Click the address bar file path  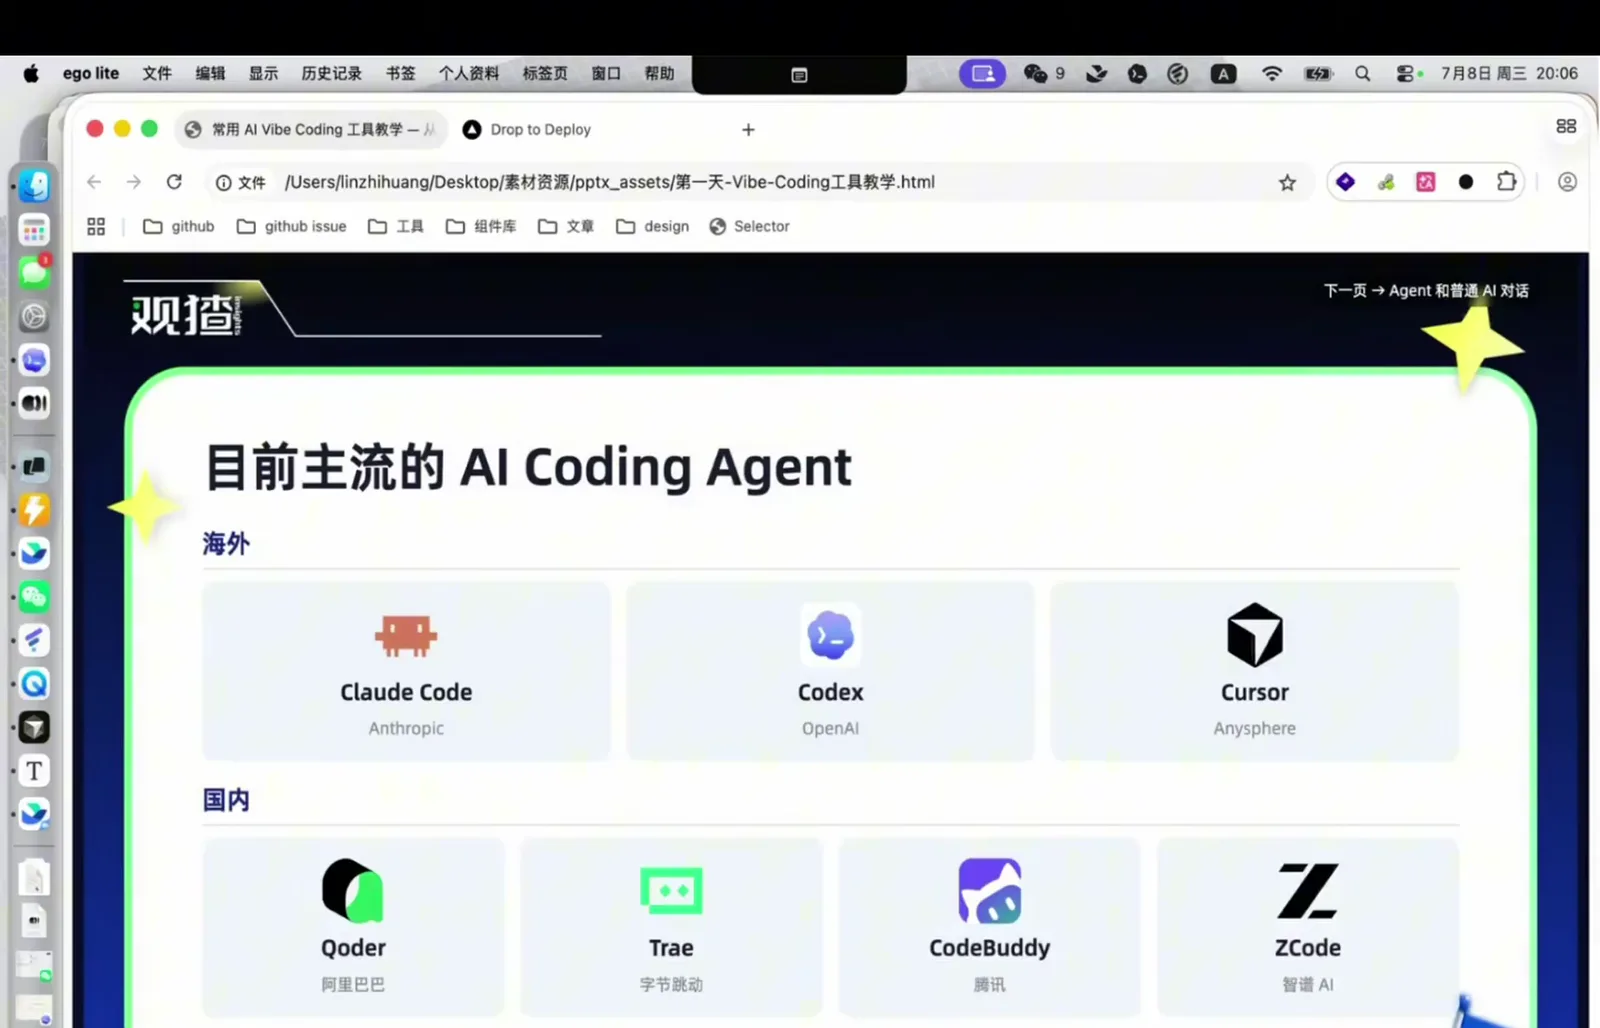(x=610, y=182)
